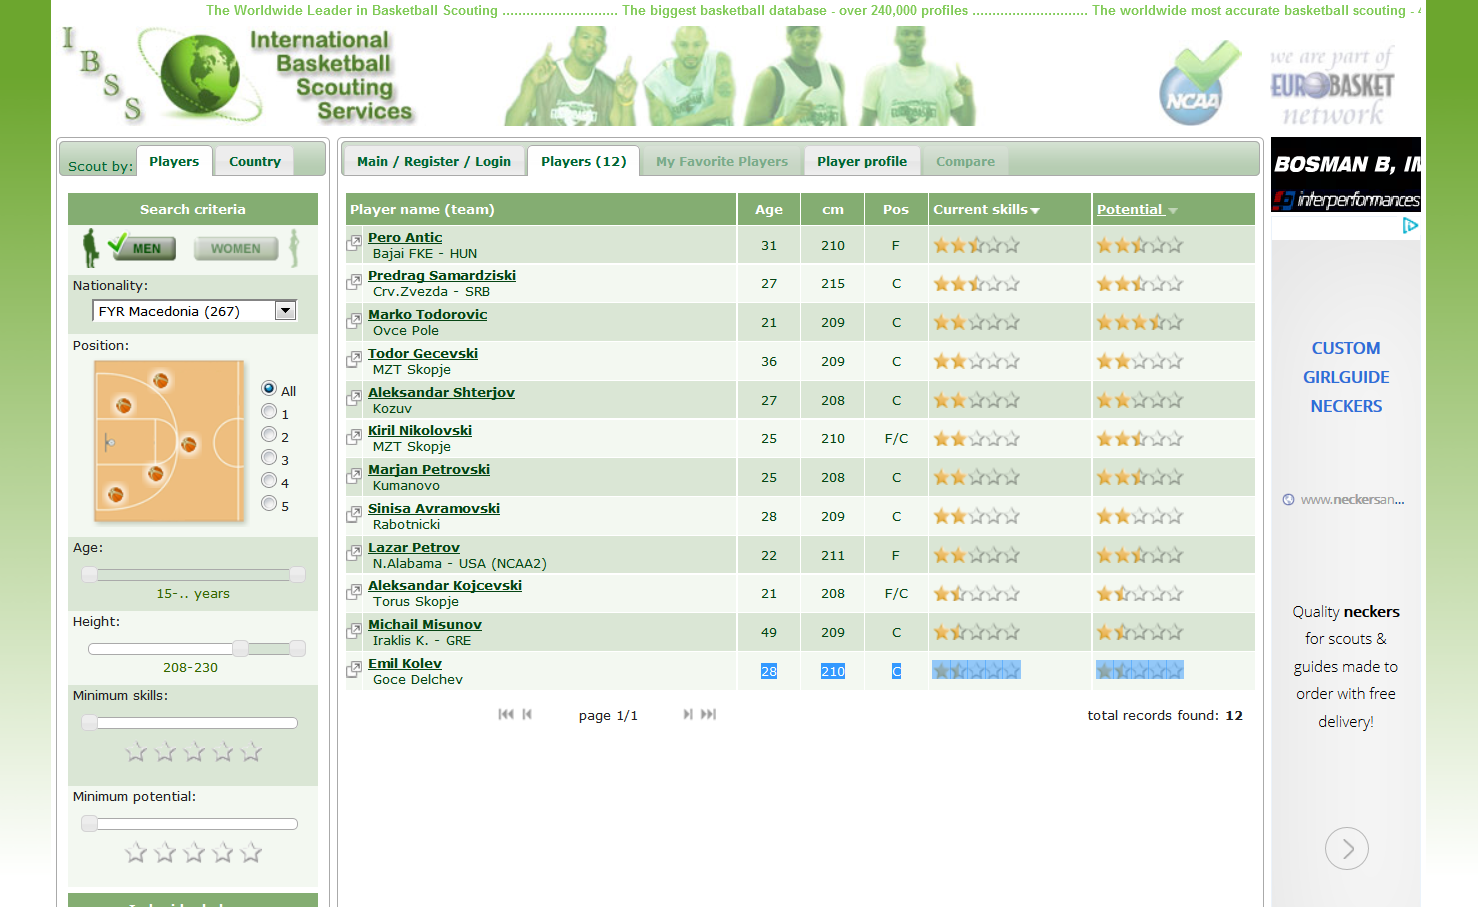This screenshot has width=1478, height=907.
Task: Open the Nationality dropdown list
Action: 286,311
